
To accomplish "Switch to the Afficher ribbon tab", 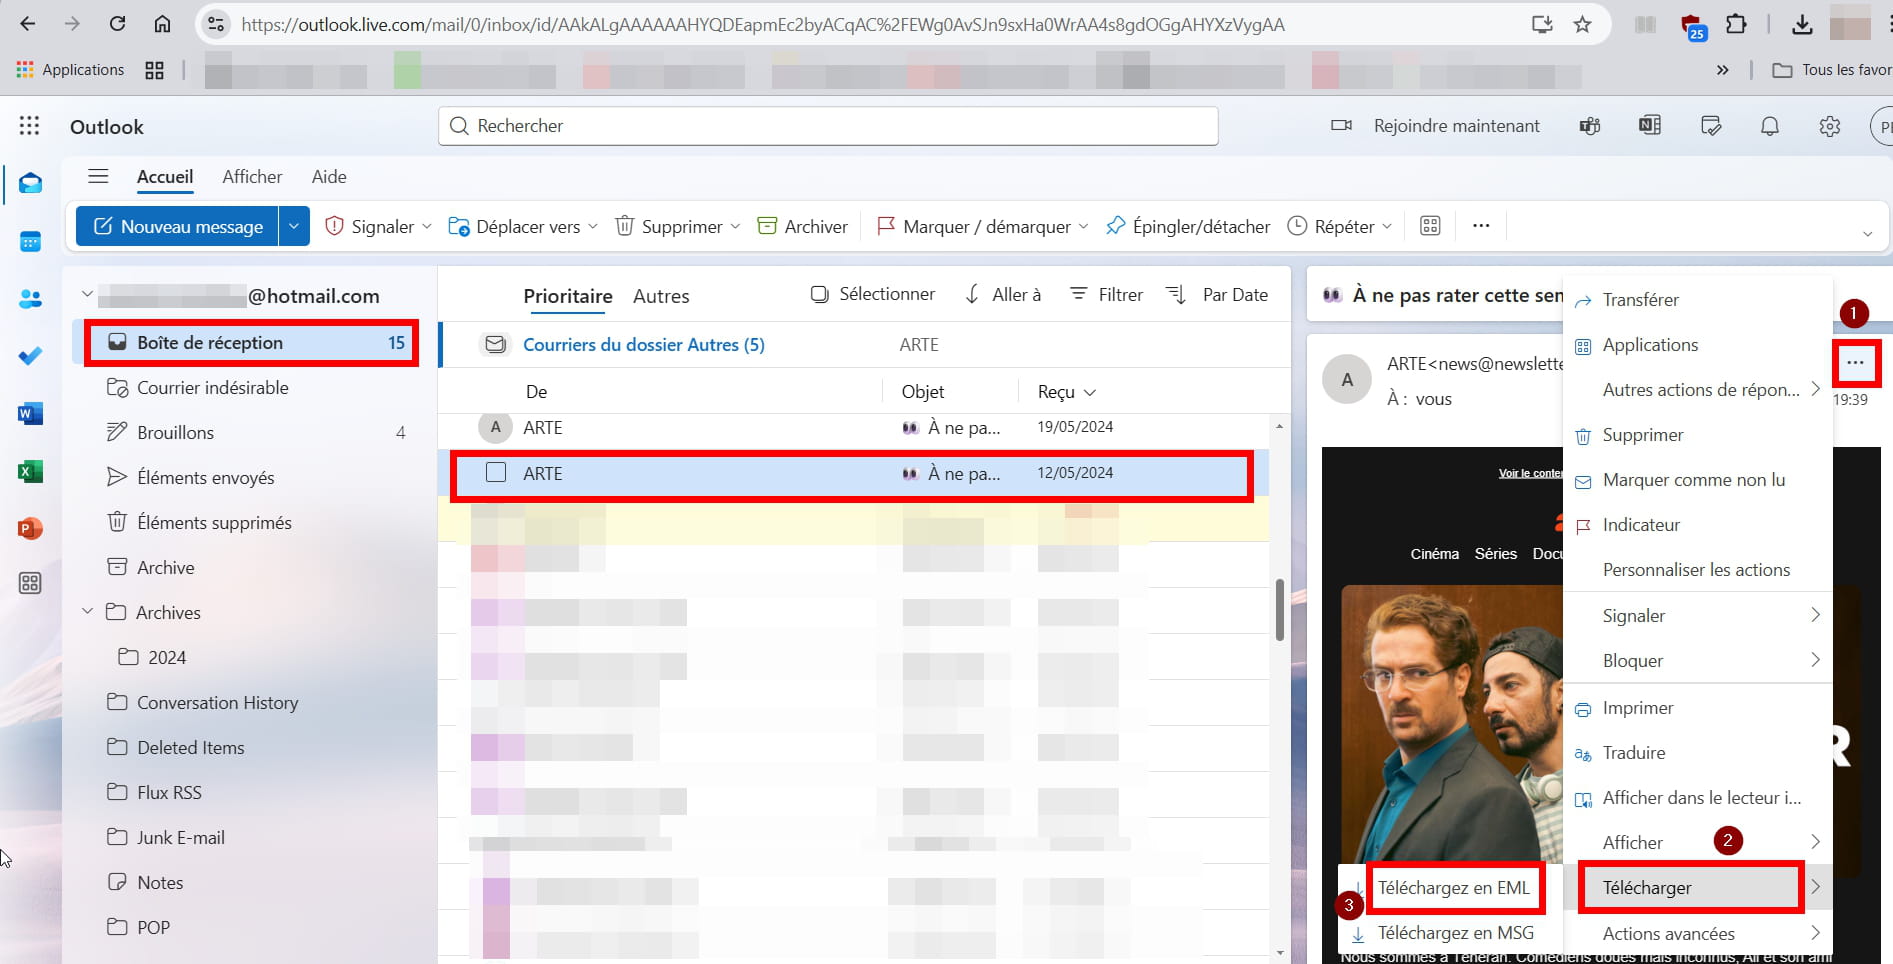I will (x=252, y=177).
